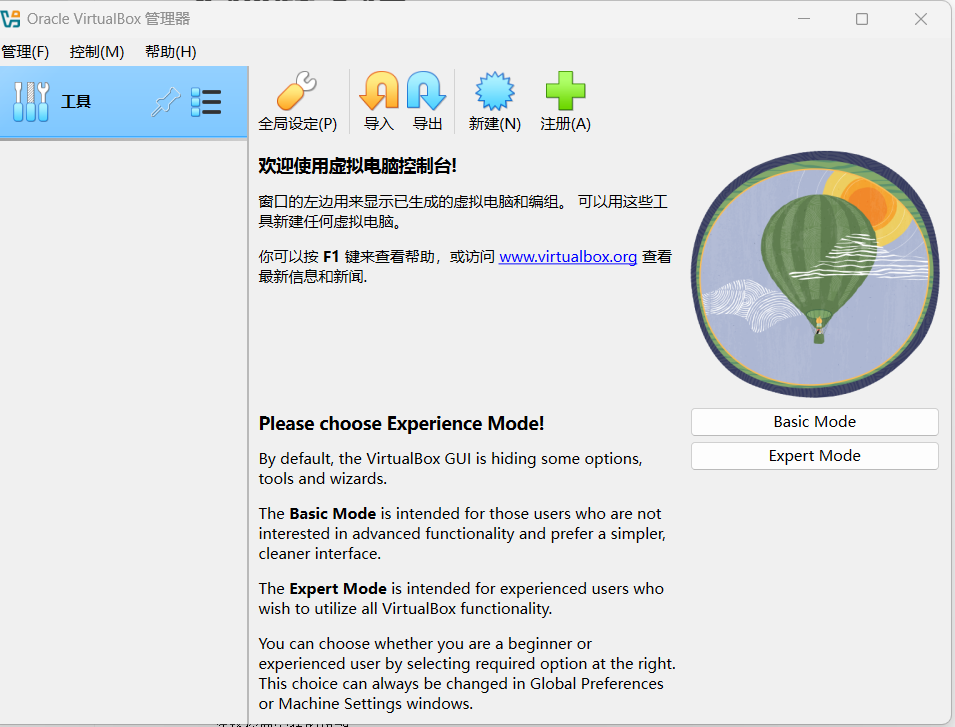Open the www.virtualbox.org link
This screenshot has height=727, width=955.
568,257
